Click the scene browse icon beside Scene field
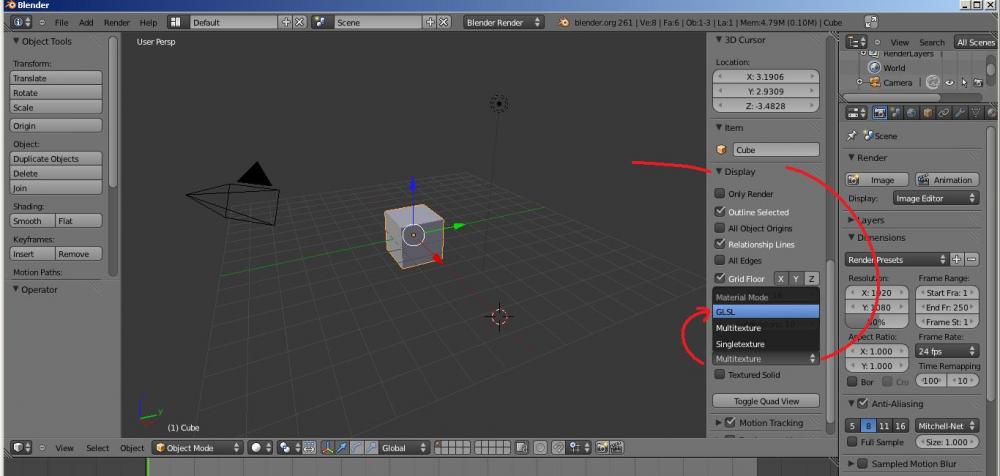Viewport: 1000px width, 476px height. (x=323, y=22)
